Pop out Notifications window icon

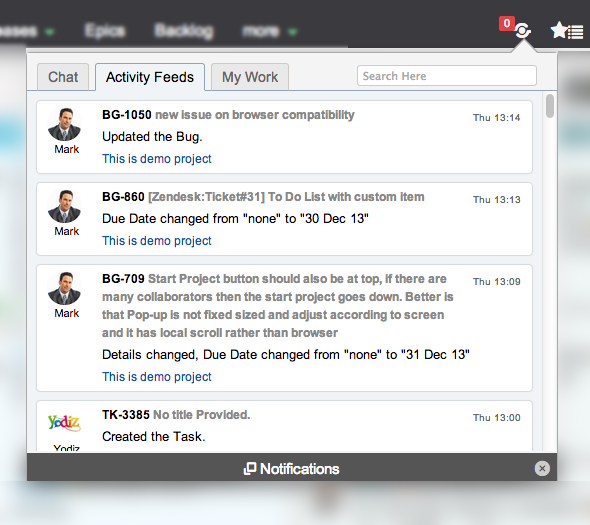(x=250, y=469)
